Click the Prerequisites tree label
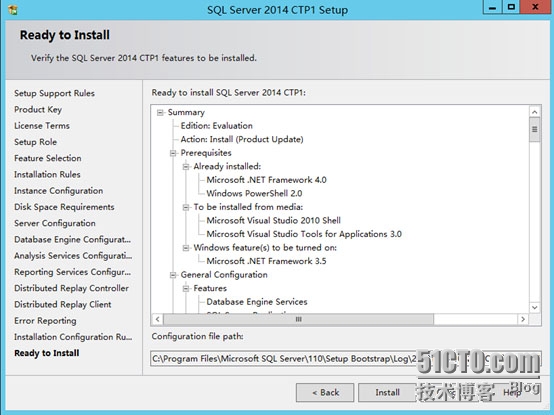This screenshot has width=554, height=415. coord(206,153)
